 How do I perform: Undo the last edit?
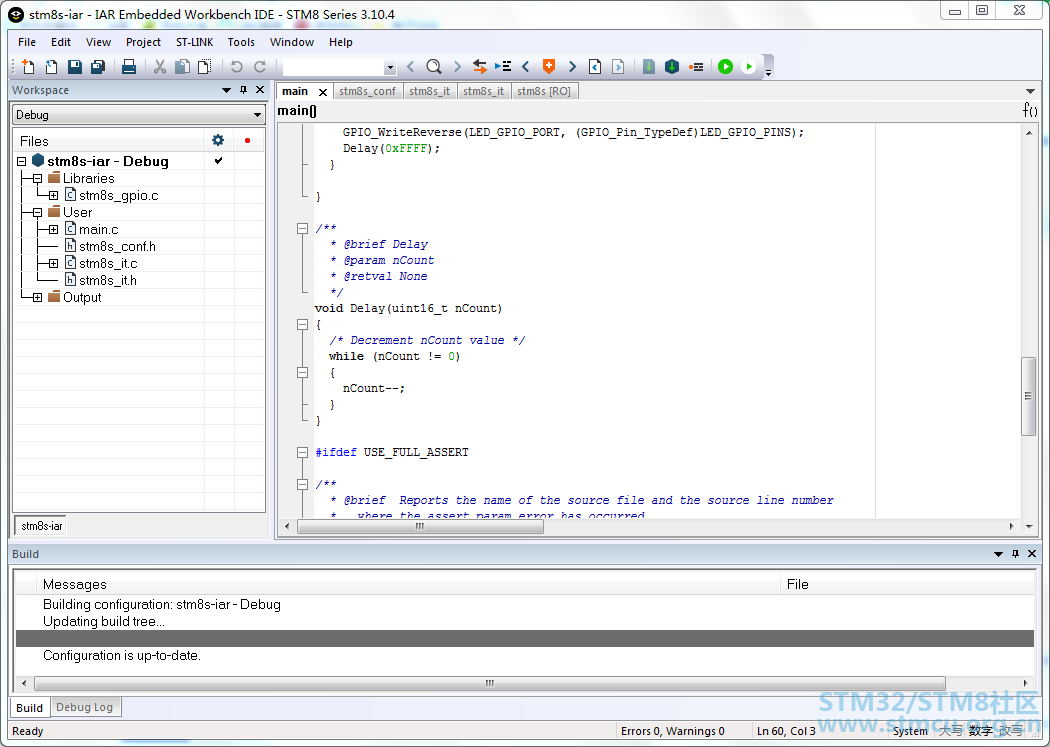pyautogui.click(x=236, y=66)
